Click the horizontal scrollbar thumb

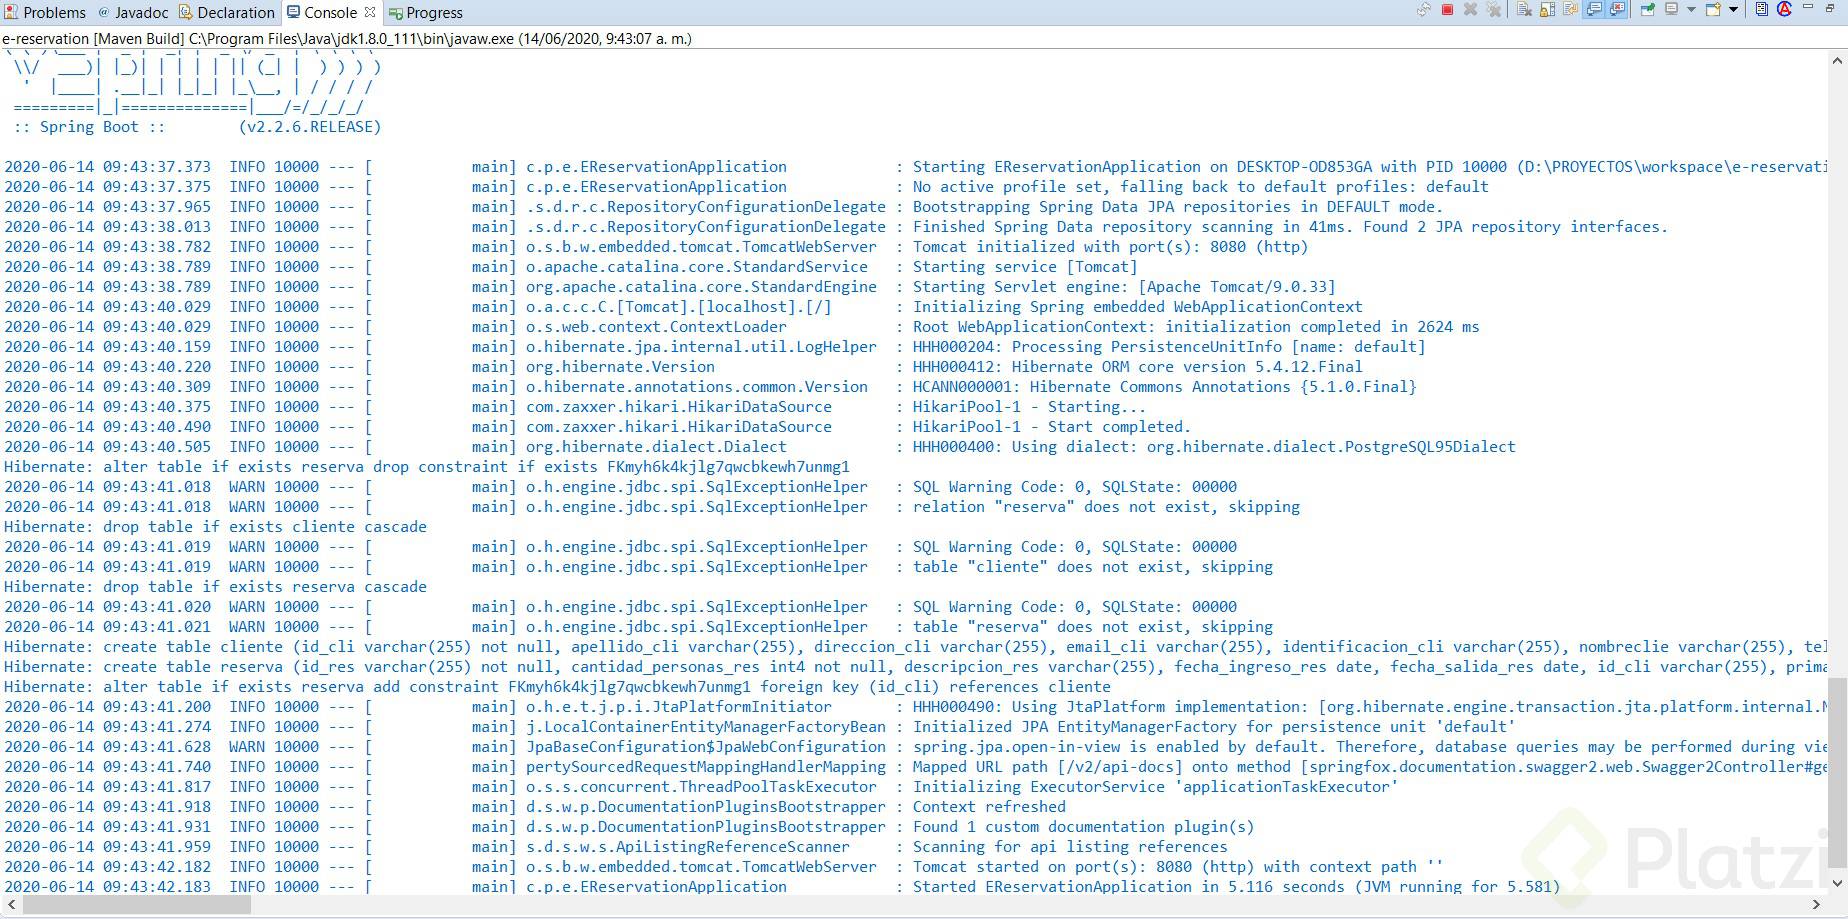[x=137, y=904]
